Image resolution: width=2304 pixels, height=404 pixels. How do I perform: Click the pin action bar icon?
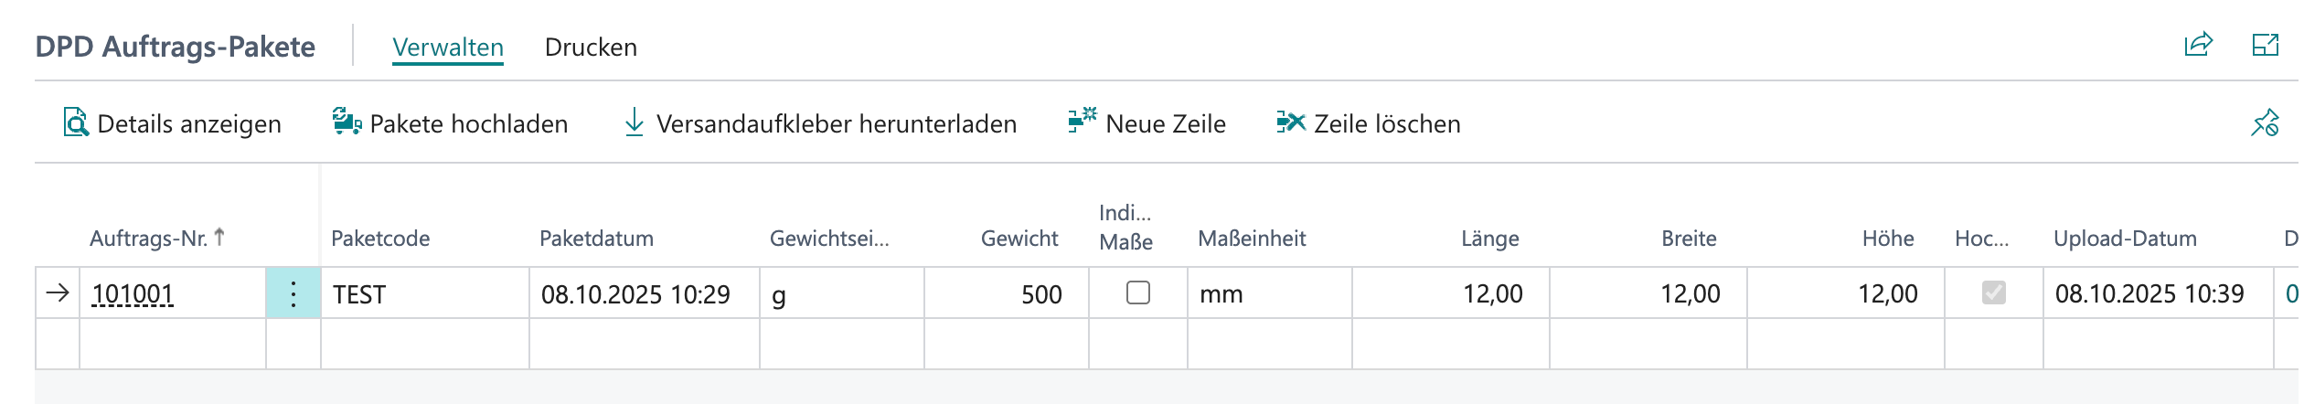(x=2265, y=123)
